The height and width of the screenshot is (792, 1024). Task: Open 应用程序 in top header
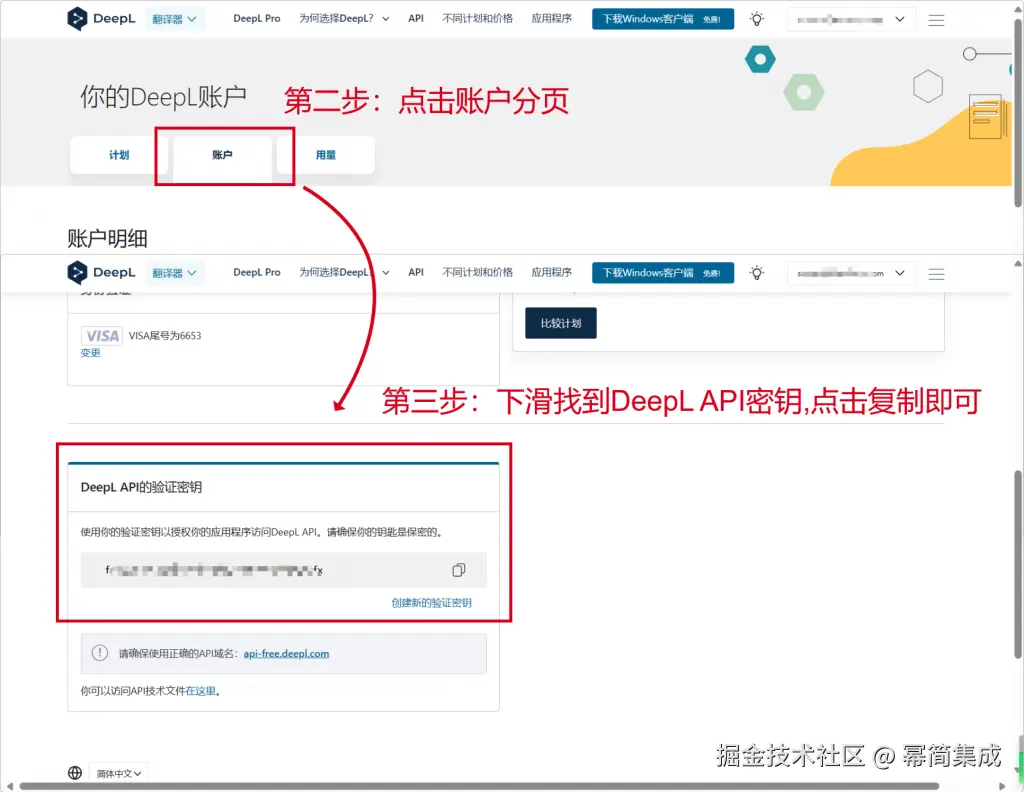[551, 18]
